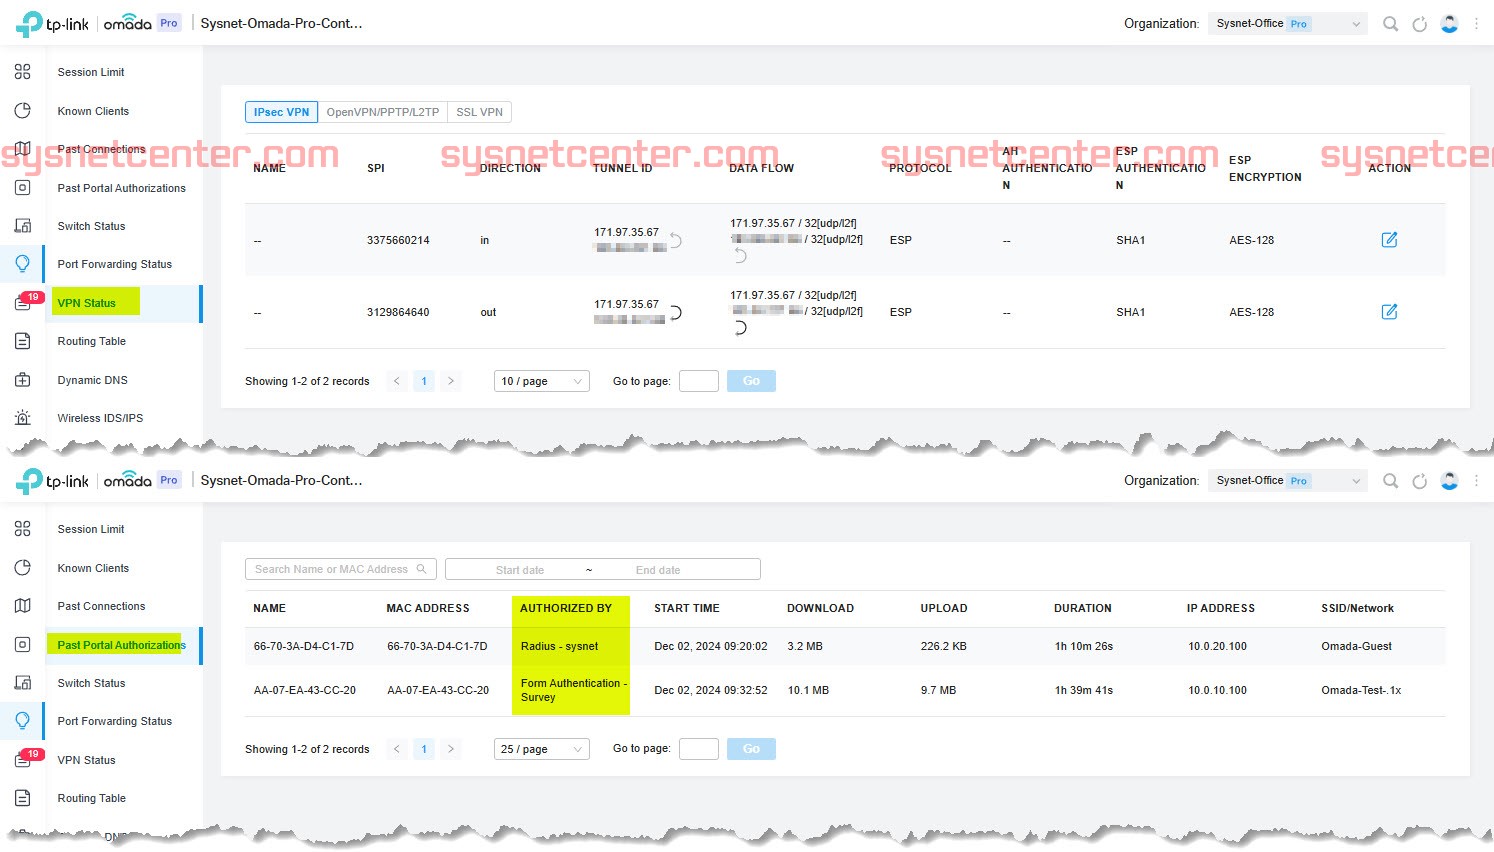The image size is (1494, 852).
Task: Open the Insight lightbulb icon beside Port Forwarding Status in VPN Status view
Action: (x=23, y=264)
